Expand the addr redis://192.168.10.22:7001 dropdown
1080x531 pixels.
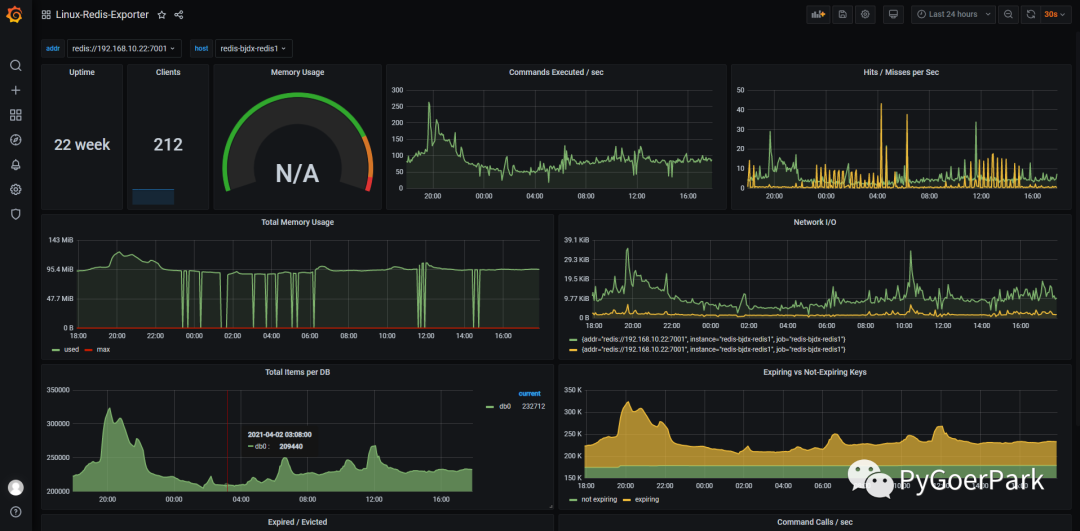pyautogui.click(x=125, y=48)
